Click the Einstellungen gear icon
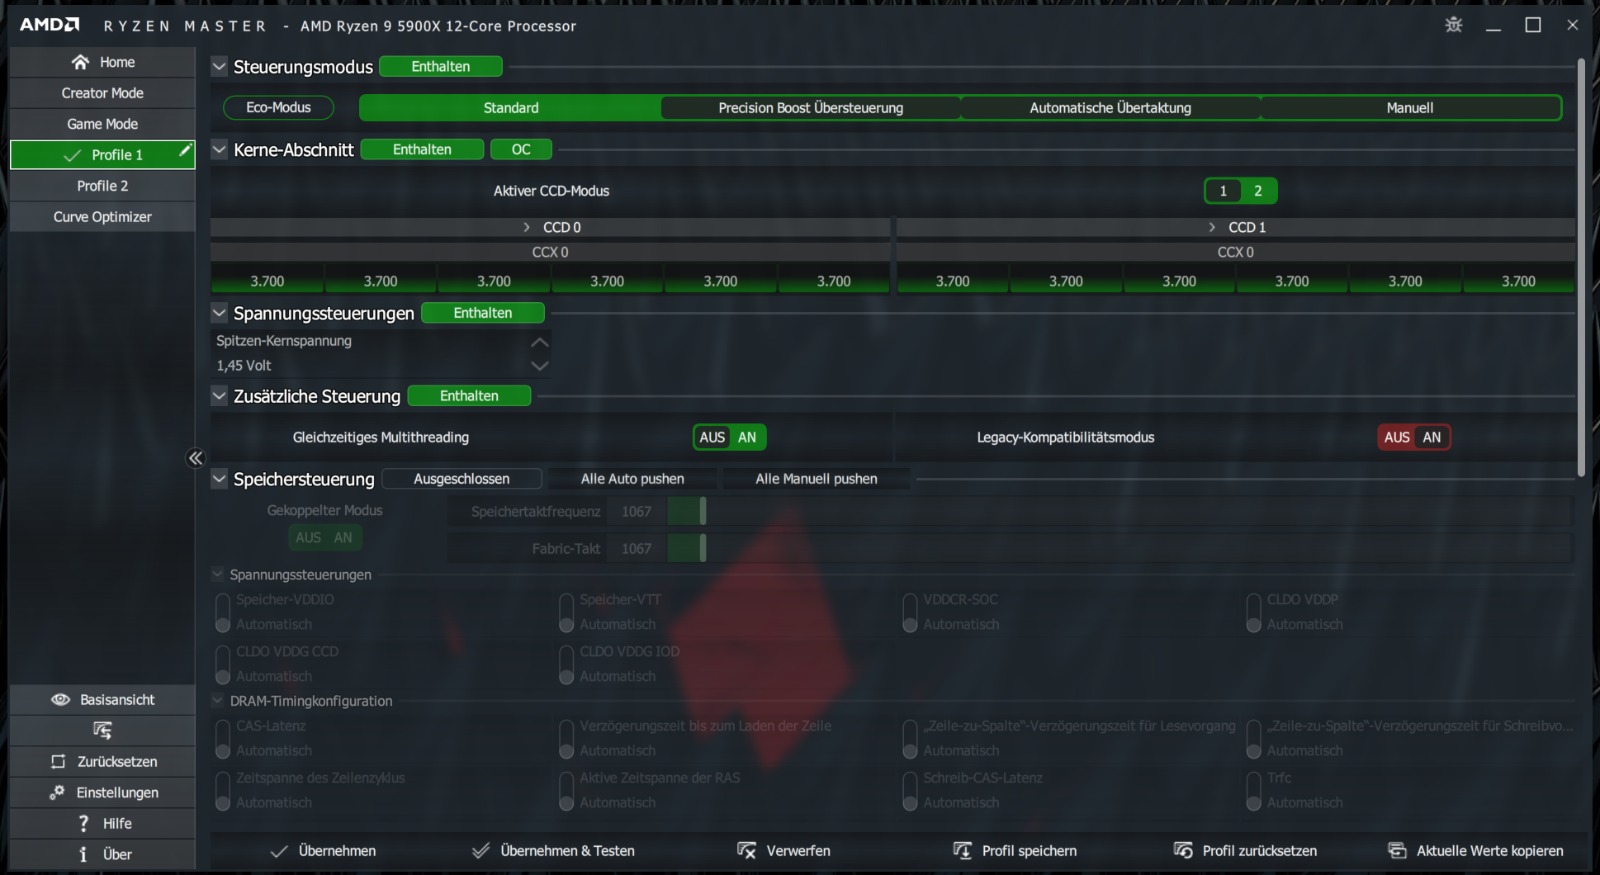Image resolution: width=1600 pixels, height=875 pixels. (57, 793)
